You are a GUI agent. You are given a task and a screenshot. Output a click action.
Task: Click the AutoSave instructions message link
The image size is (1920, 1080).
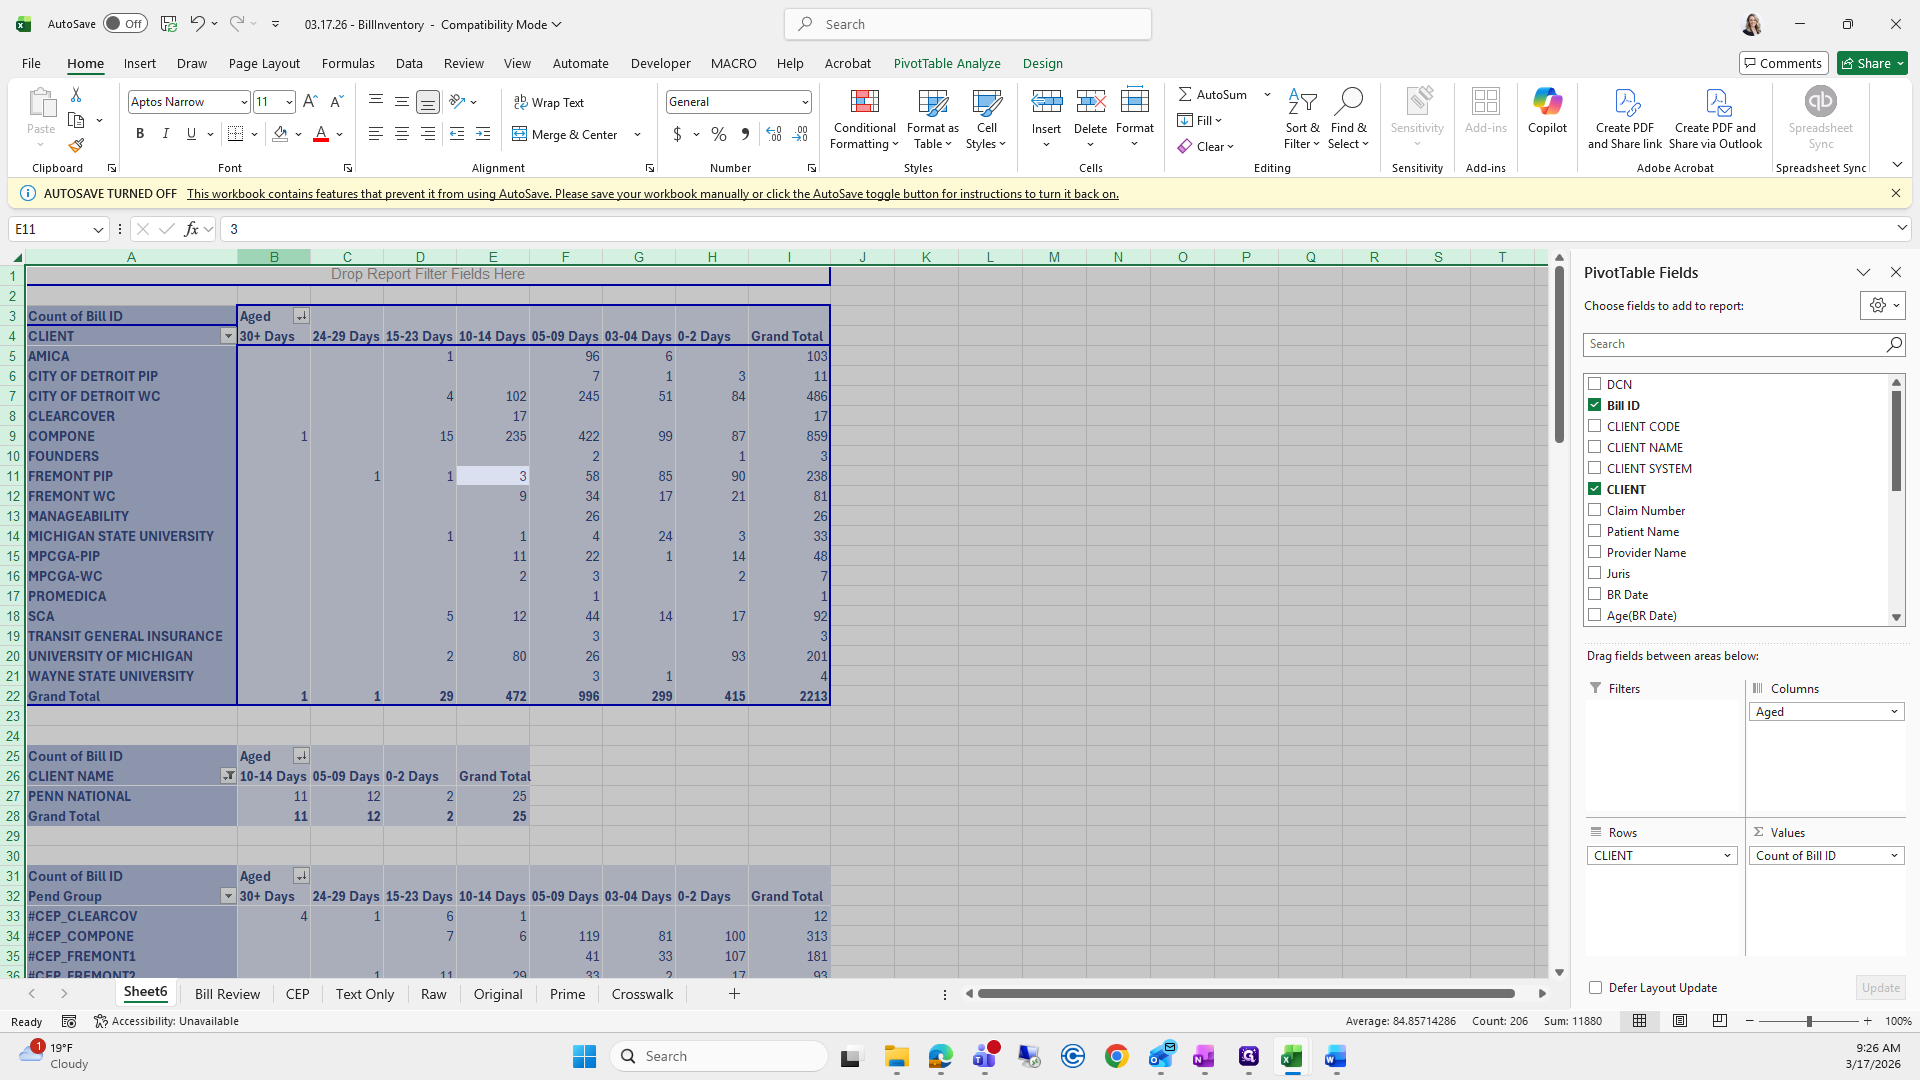coord(652,194)
